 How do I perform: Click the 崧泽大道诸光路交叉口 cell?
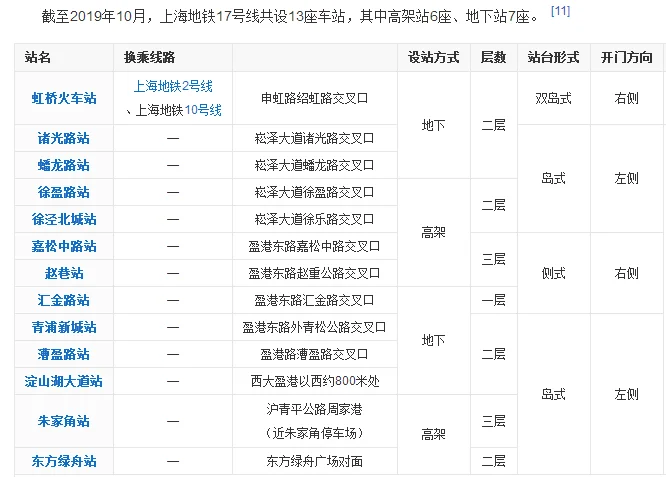click(x=315, y=138)
